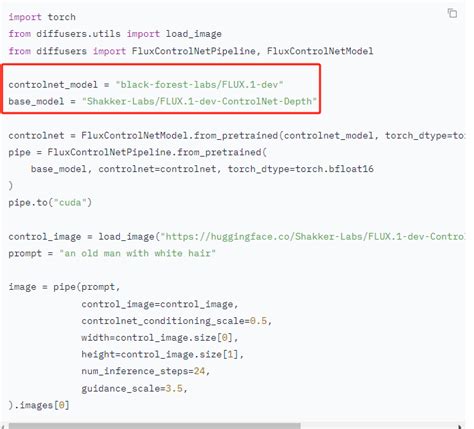Image resolution: width=474 pixels, height=429 pixels.
Task: Click "FluxControlNetModel" in the import line
Action: [320, 51]
